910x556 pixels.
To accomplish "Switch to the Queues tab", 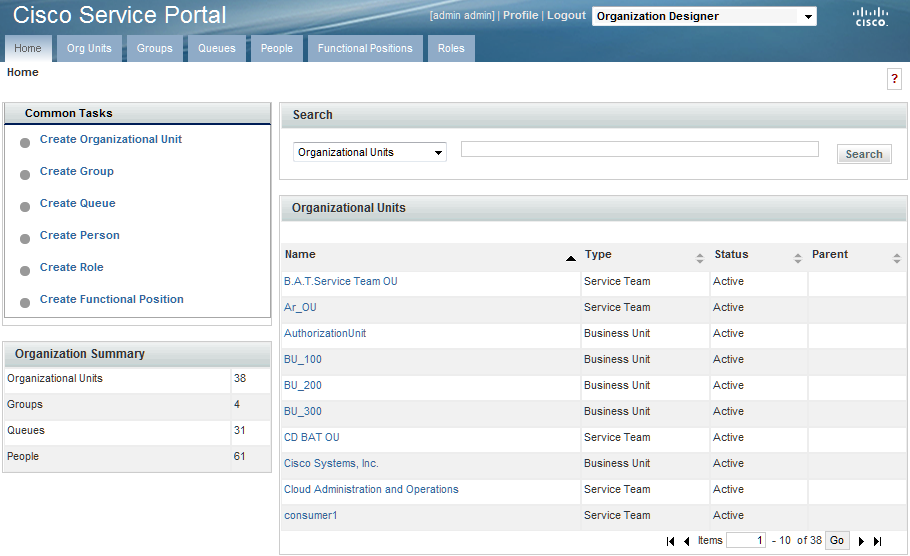I will pos(216,48).
